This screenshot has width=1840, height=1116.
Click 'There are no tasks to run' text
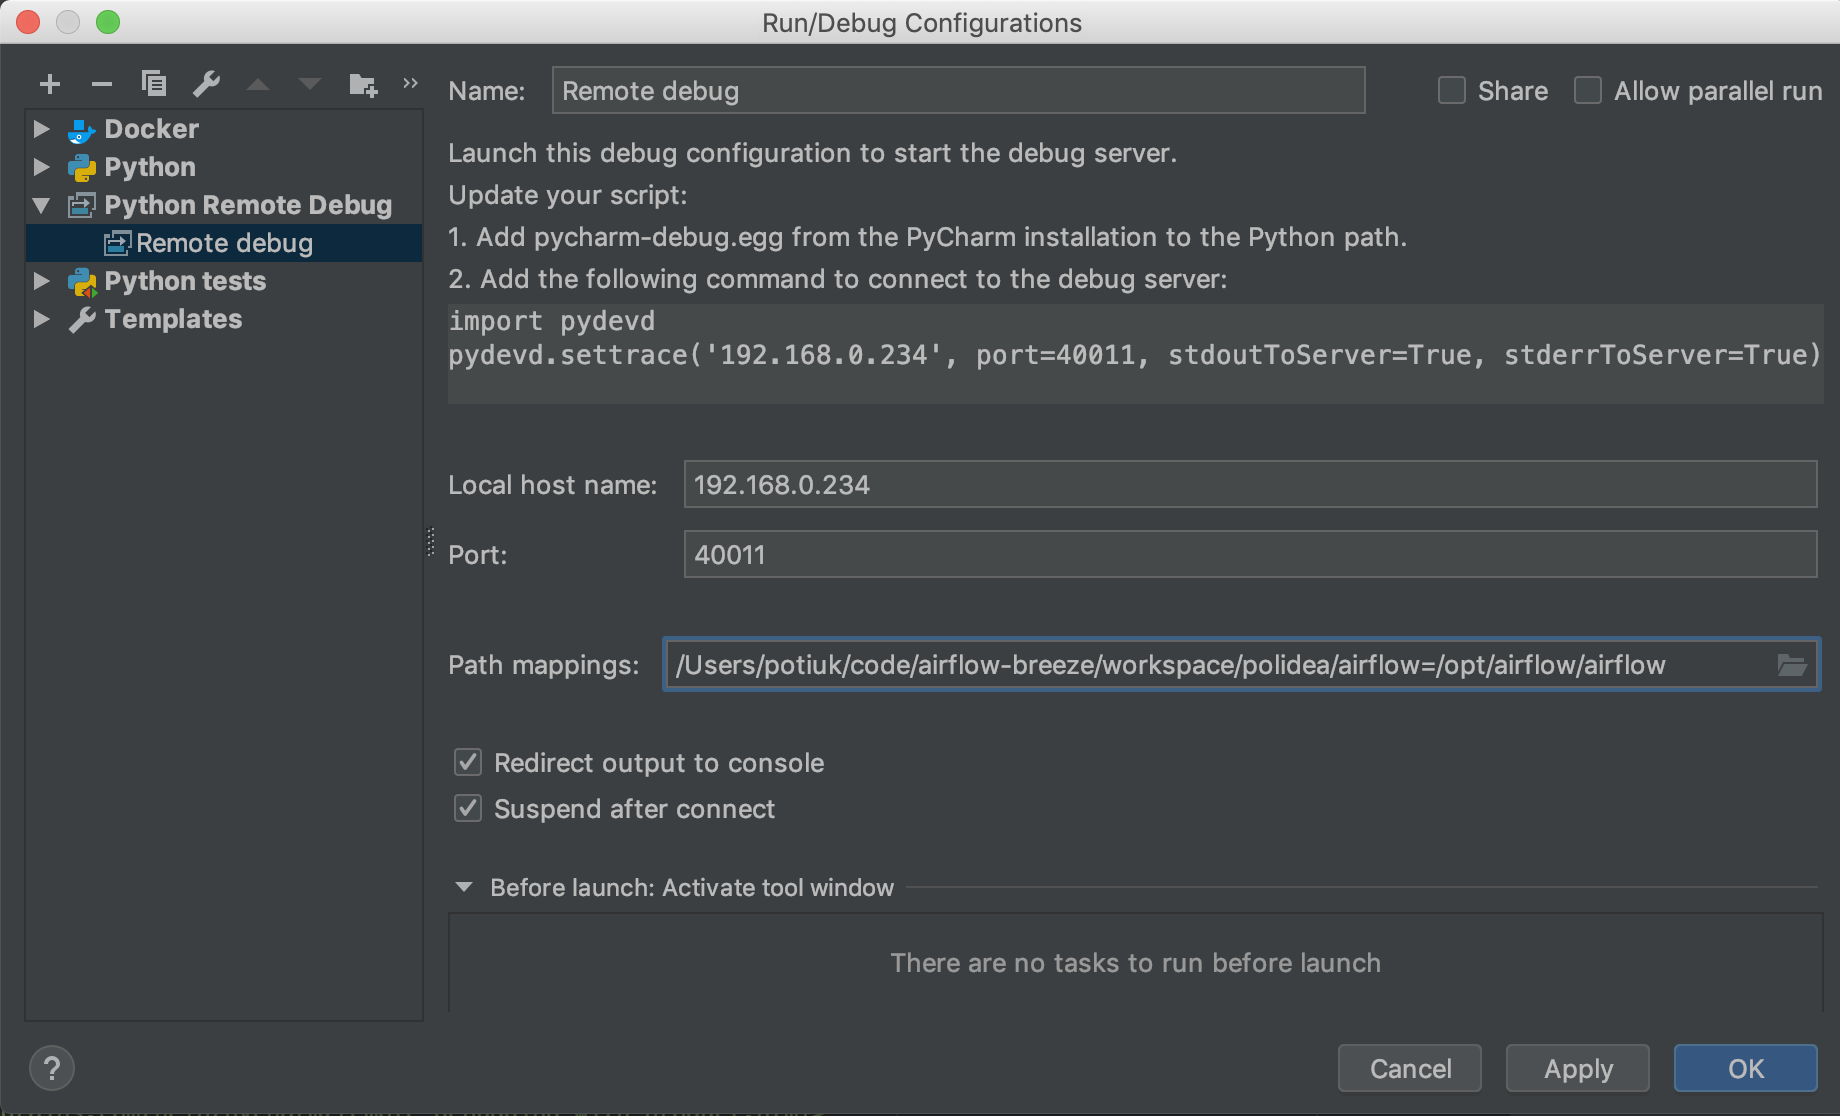click(x=1135, y=963)
